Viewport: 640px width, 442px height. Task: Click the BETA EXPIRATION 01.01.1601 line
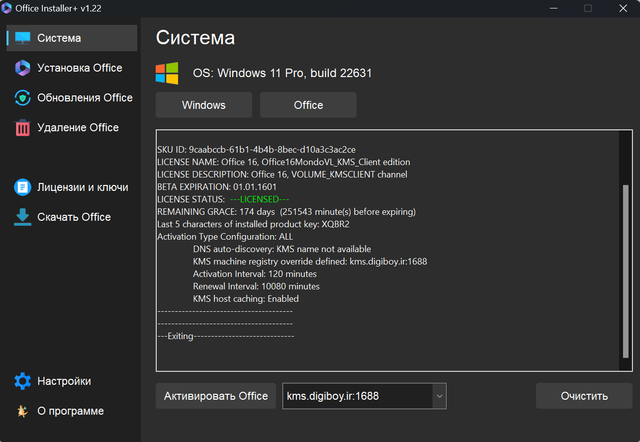(217, 187)
